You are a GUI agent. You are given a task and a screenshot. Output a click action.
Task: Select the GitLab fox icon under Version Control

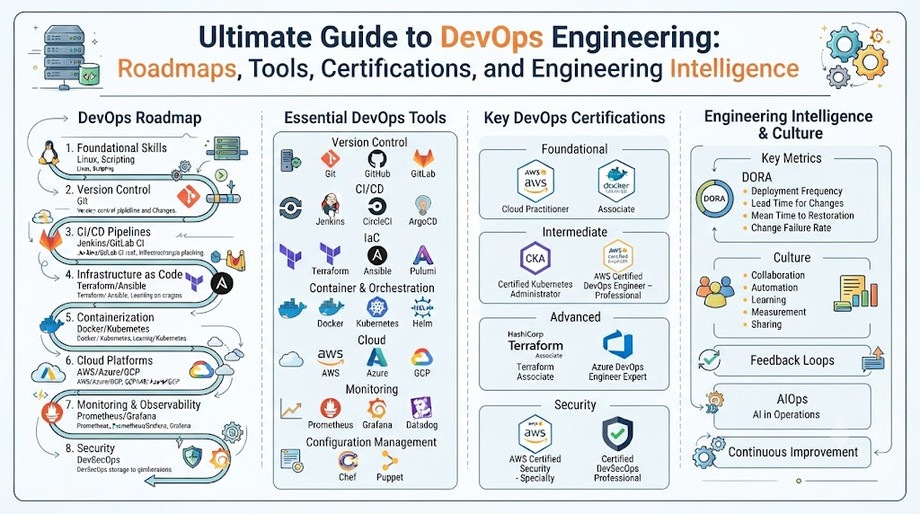tap(423, 158)
